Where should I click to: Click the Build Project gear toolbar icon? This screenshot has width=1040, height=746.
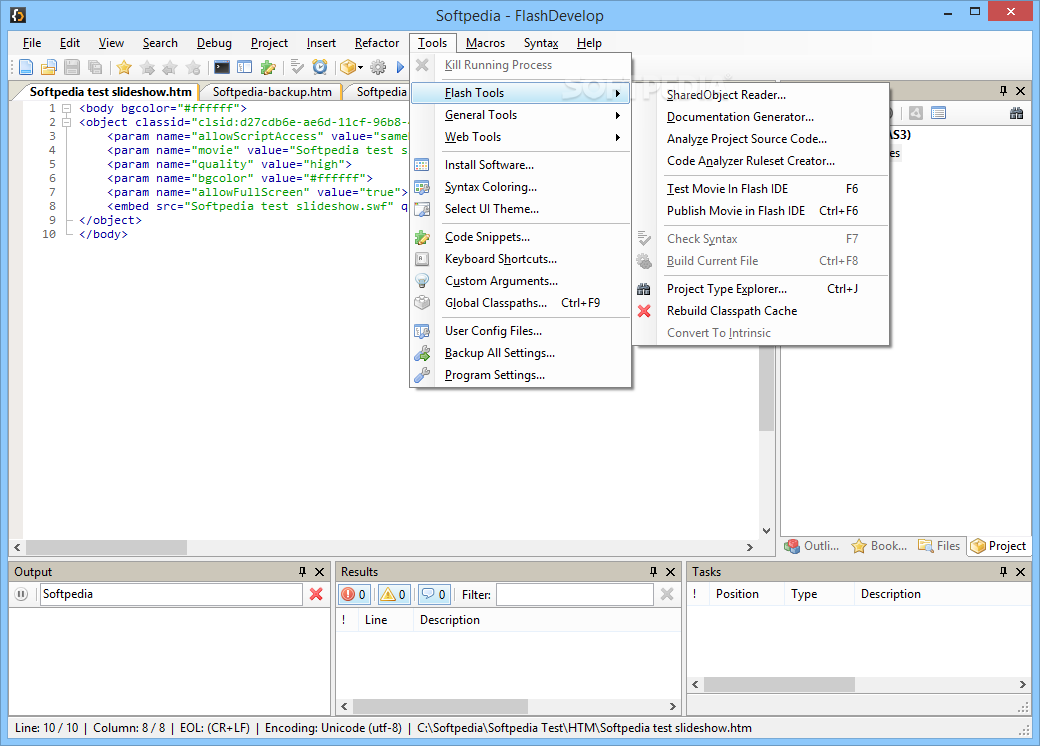(378, 67)
